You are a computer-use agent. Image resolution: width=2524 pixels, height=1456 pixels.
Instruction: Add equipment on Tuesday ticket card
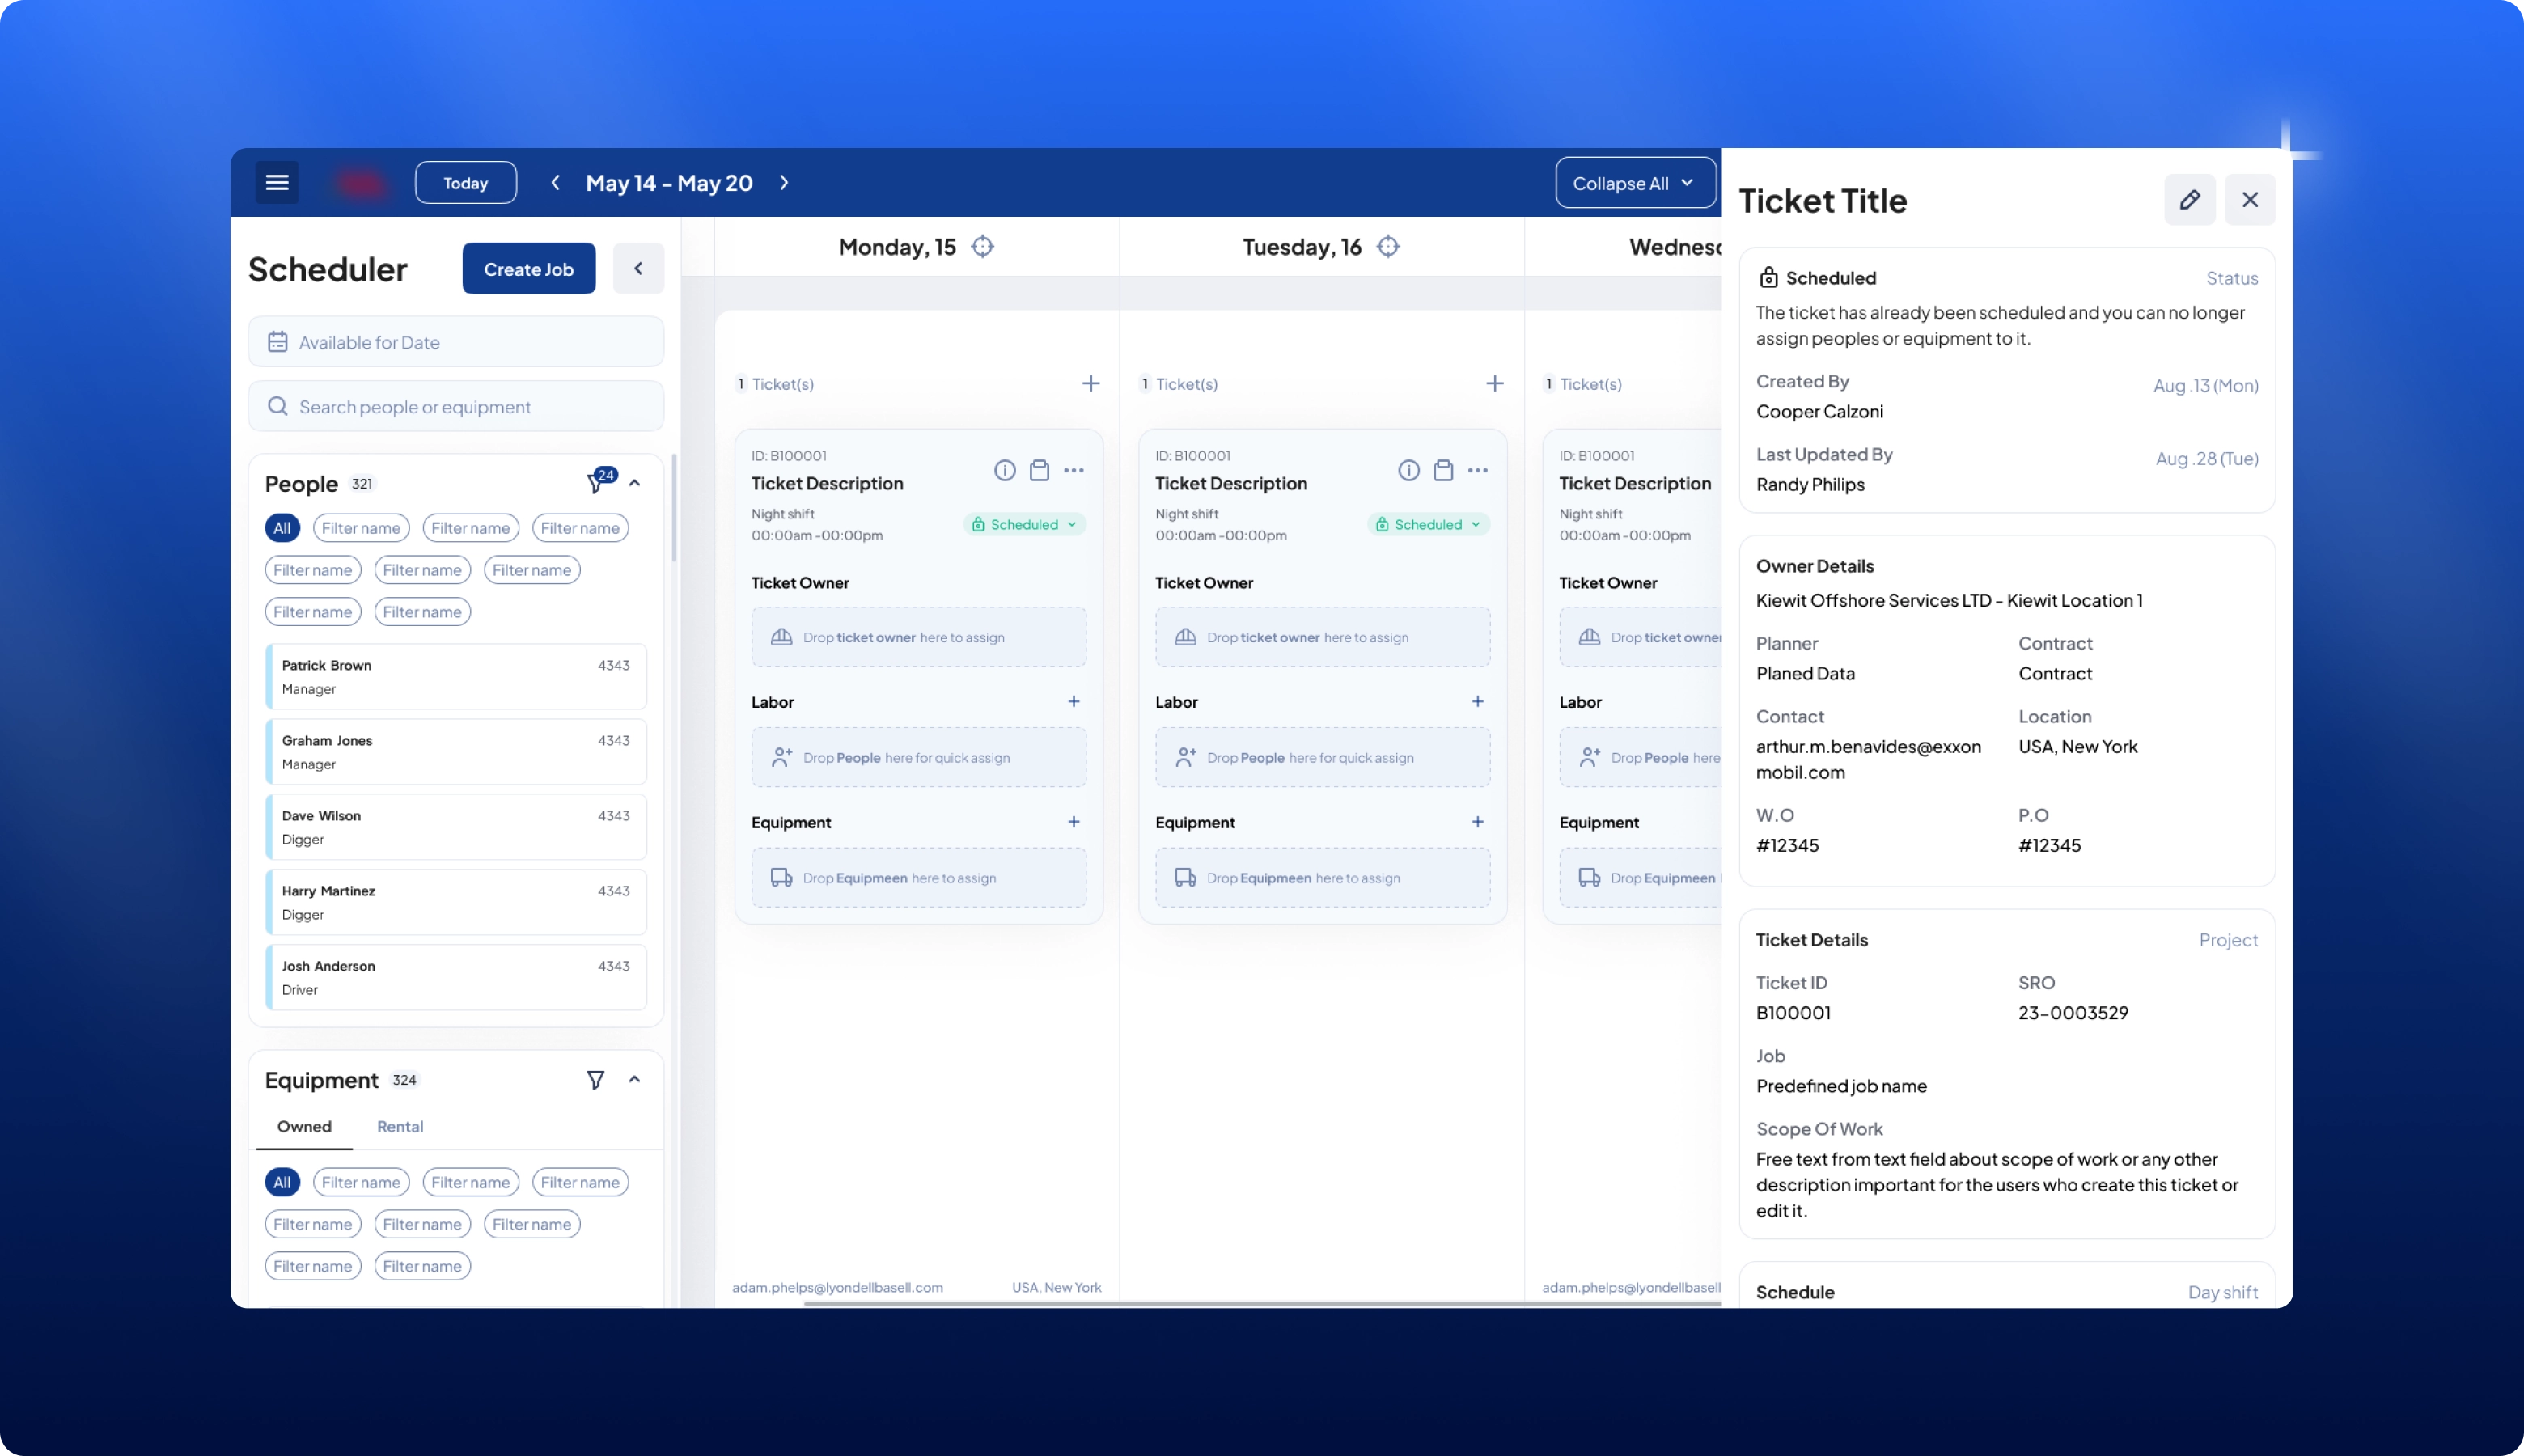(1478, 822)
